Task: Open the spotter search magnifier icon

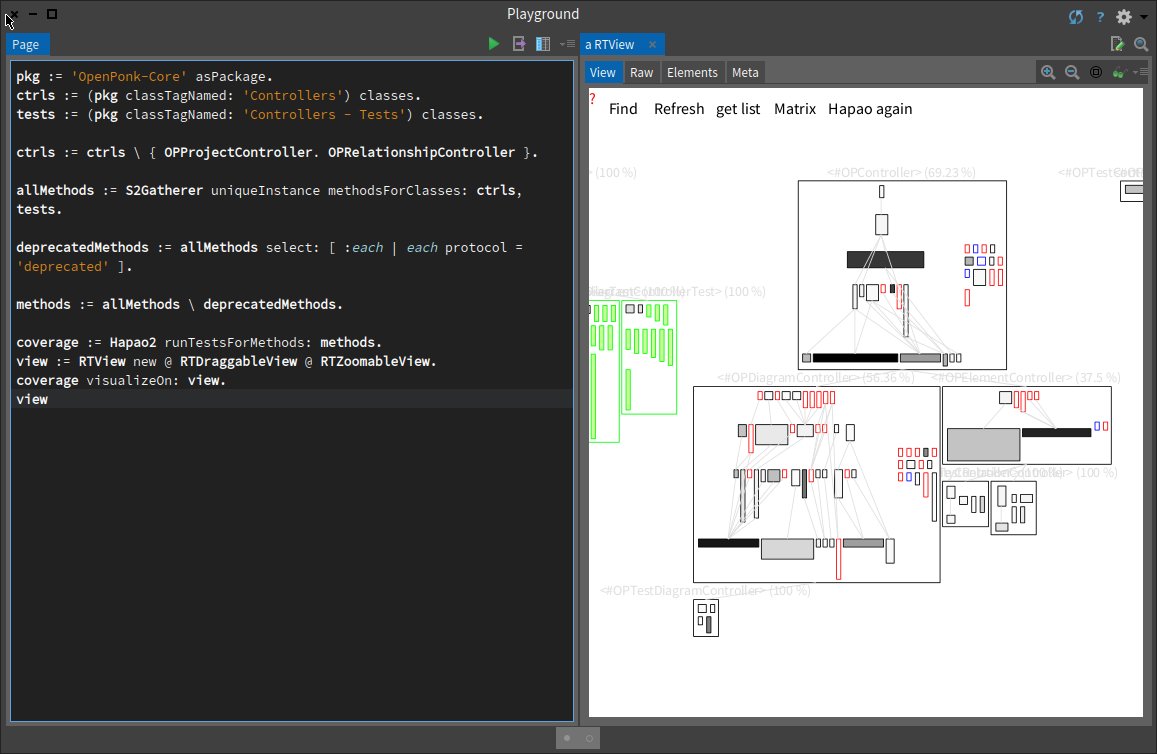Action: click(1141, 44)
